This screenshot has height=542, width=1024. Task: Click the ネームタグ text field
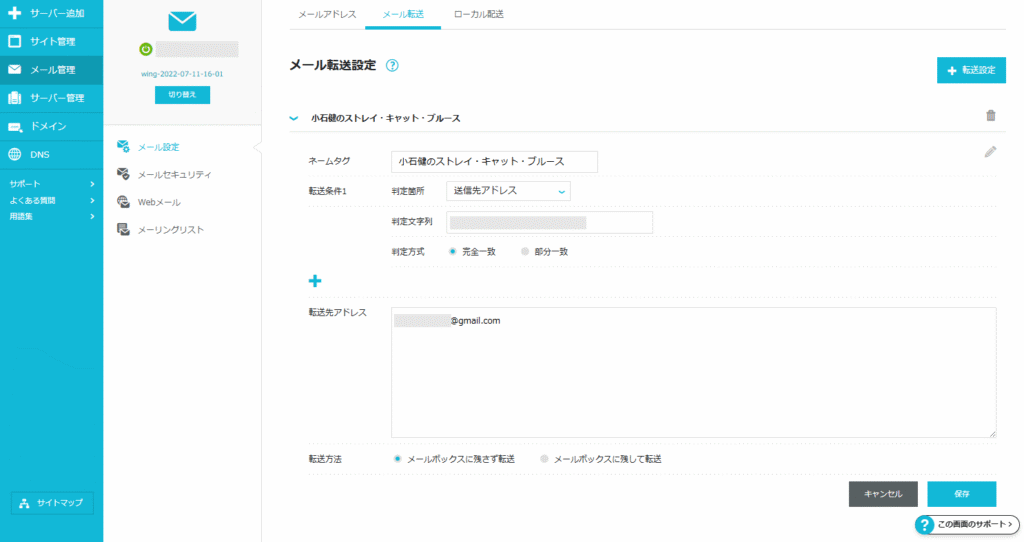[x=494, y=162]
